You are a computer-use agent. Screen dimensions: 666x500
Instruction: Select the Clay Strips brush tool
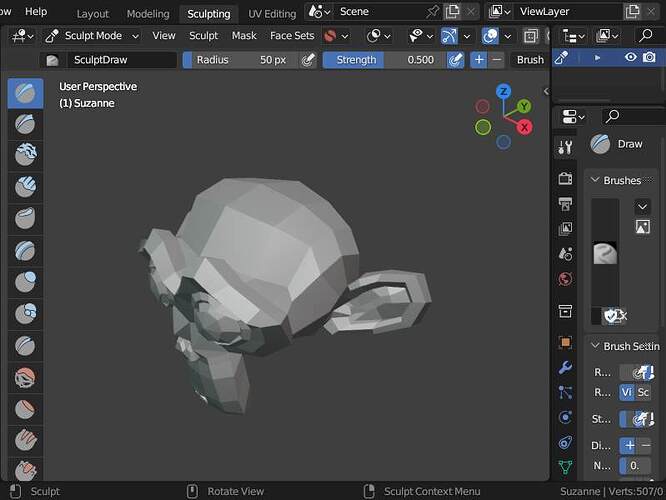(25, 187)
